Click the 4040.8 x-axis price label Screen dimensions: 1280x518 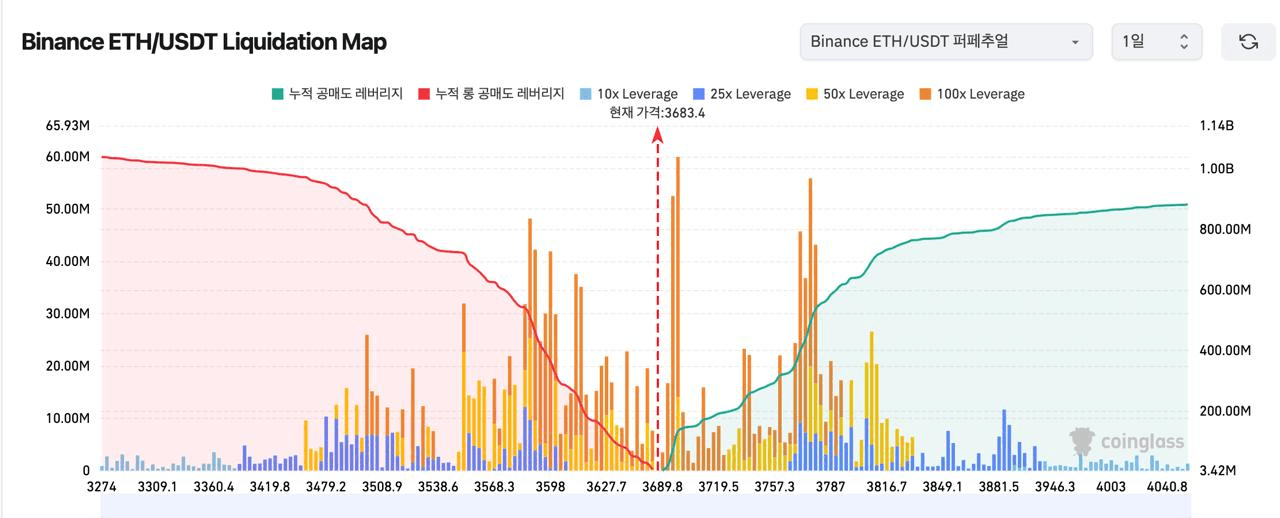(x=1167, y=486)
